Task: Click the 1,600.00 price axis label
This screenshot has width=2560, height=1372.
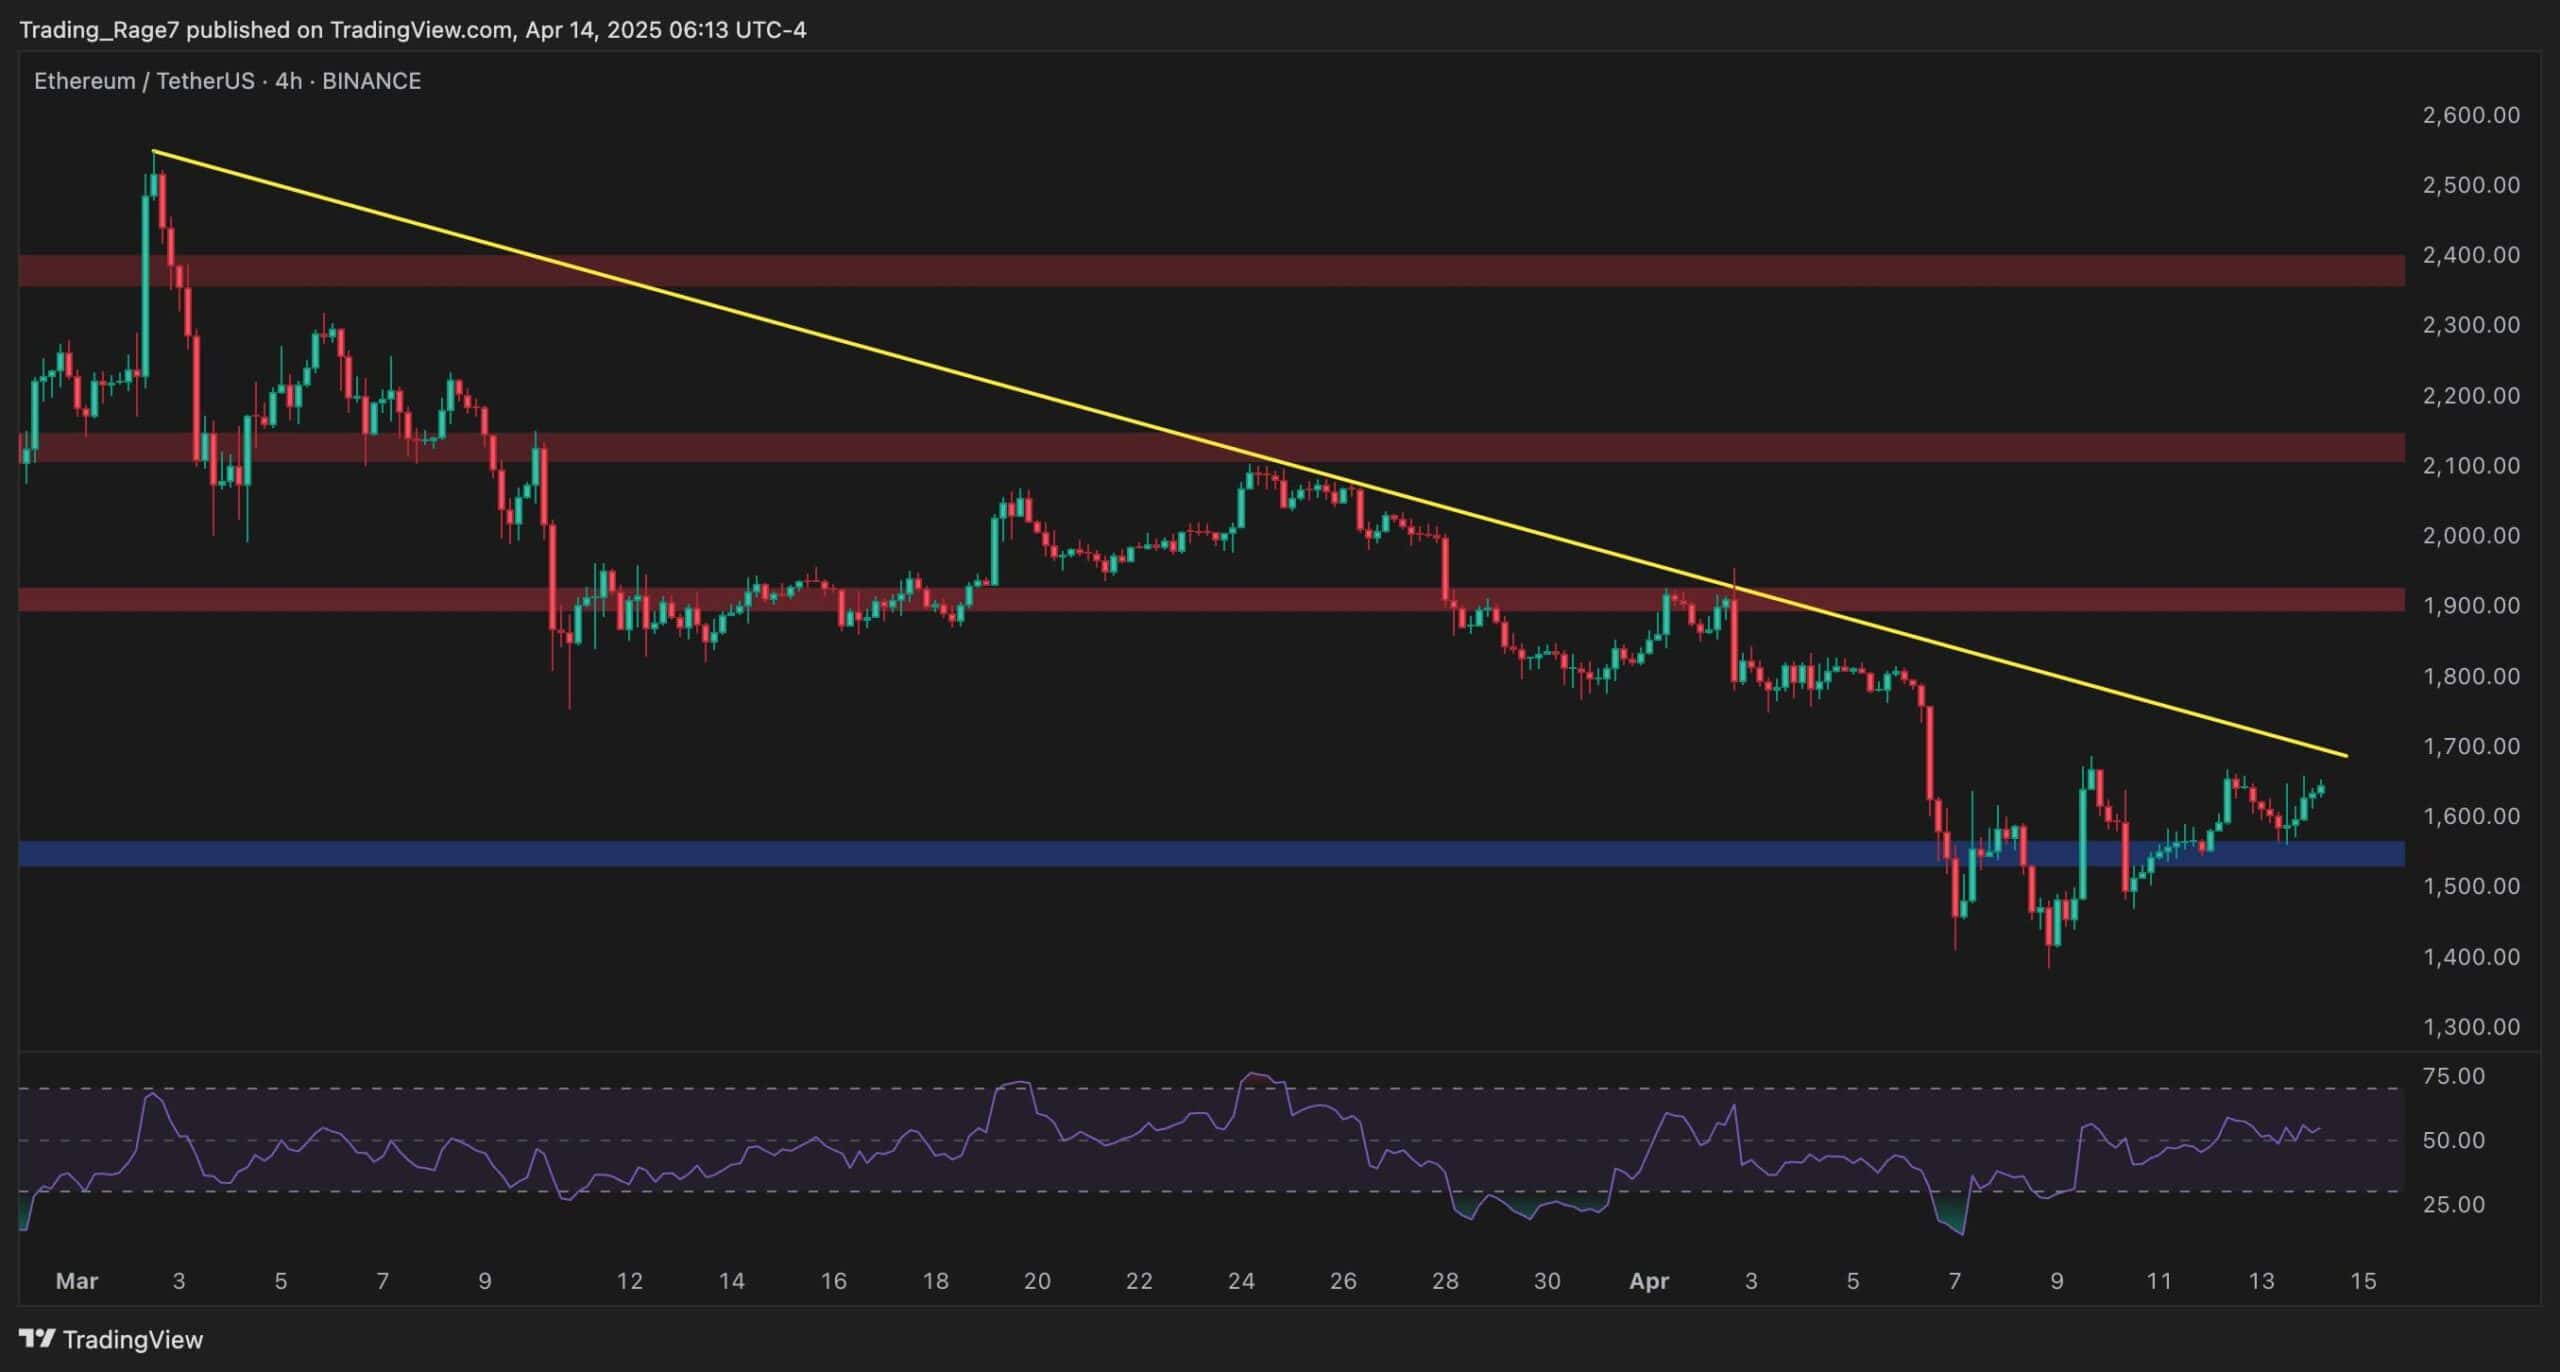Action: (2470, 816)
